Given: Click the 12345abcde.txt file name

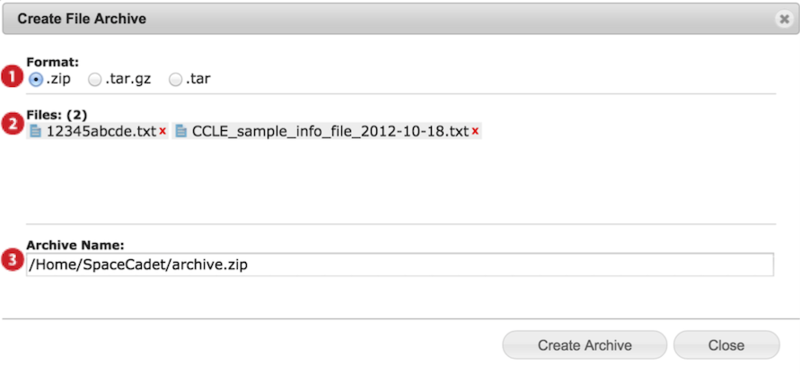Looking at the screenshot, I should click(101, 132).
